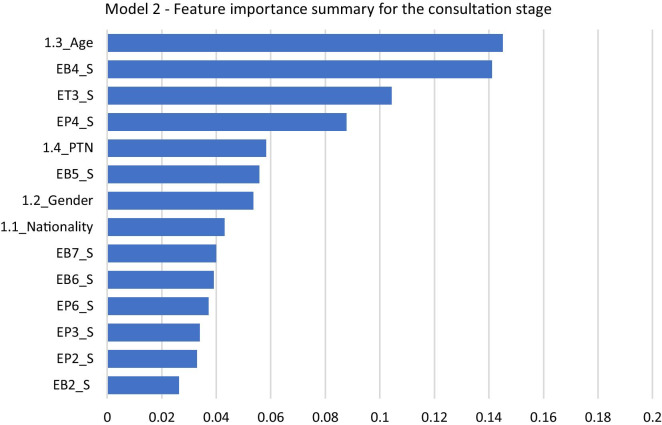
Task: Select the EB5_S feature bar
Action: (x=183, y=175)
